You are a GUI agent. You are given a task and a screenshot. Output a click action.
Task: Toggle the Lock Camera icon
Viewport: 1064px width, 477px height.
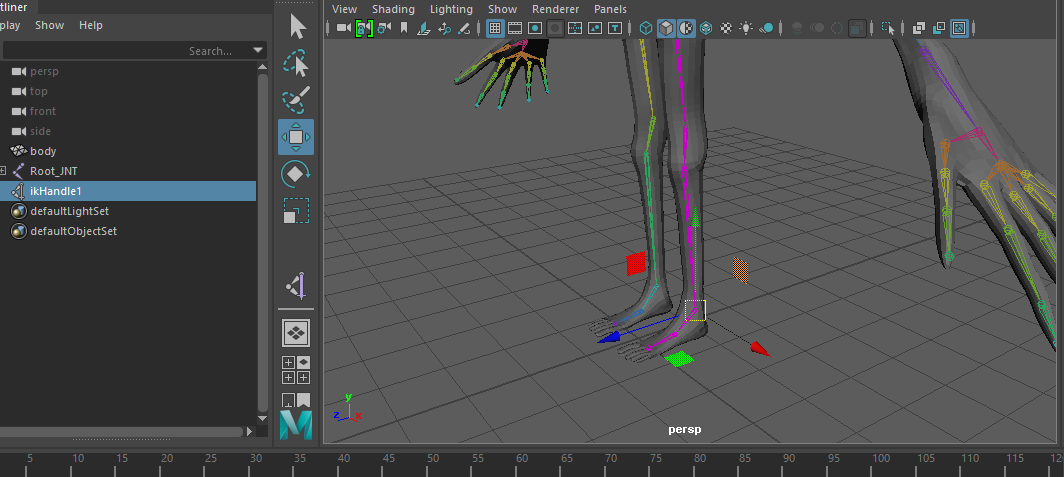pyautogui.click(x=364, y=28)
